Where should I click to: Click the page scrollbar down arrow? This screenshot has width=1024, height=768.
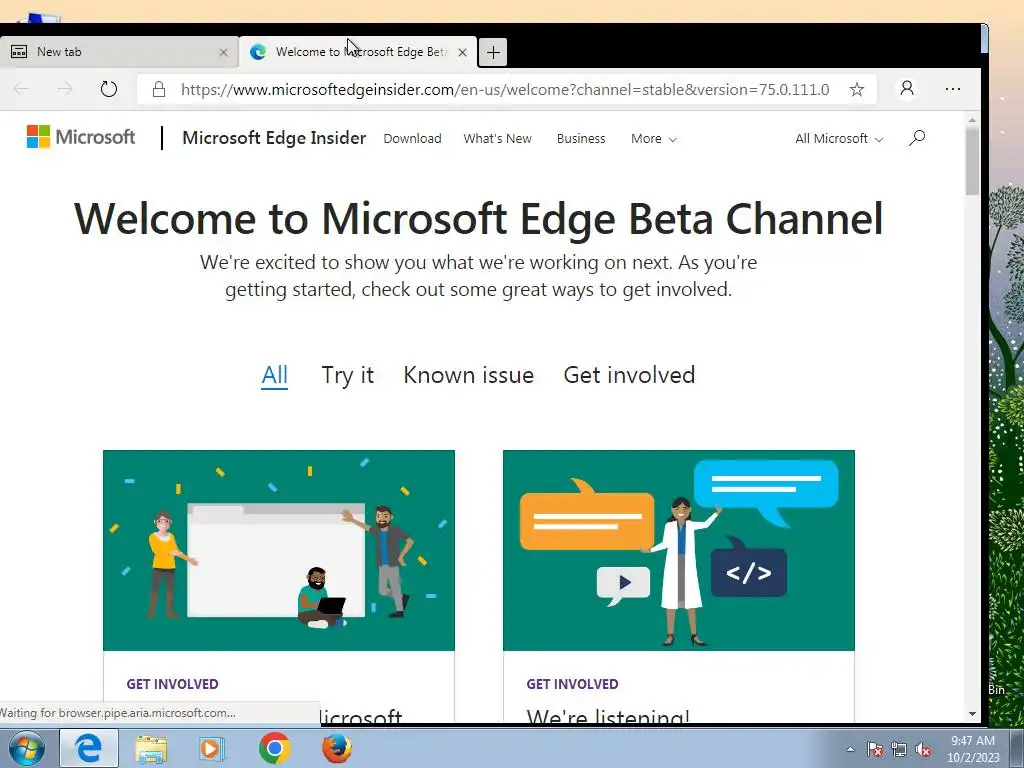[972, 714]
